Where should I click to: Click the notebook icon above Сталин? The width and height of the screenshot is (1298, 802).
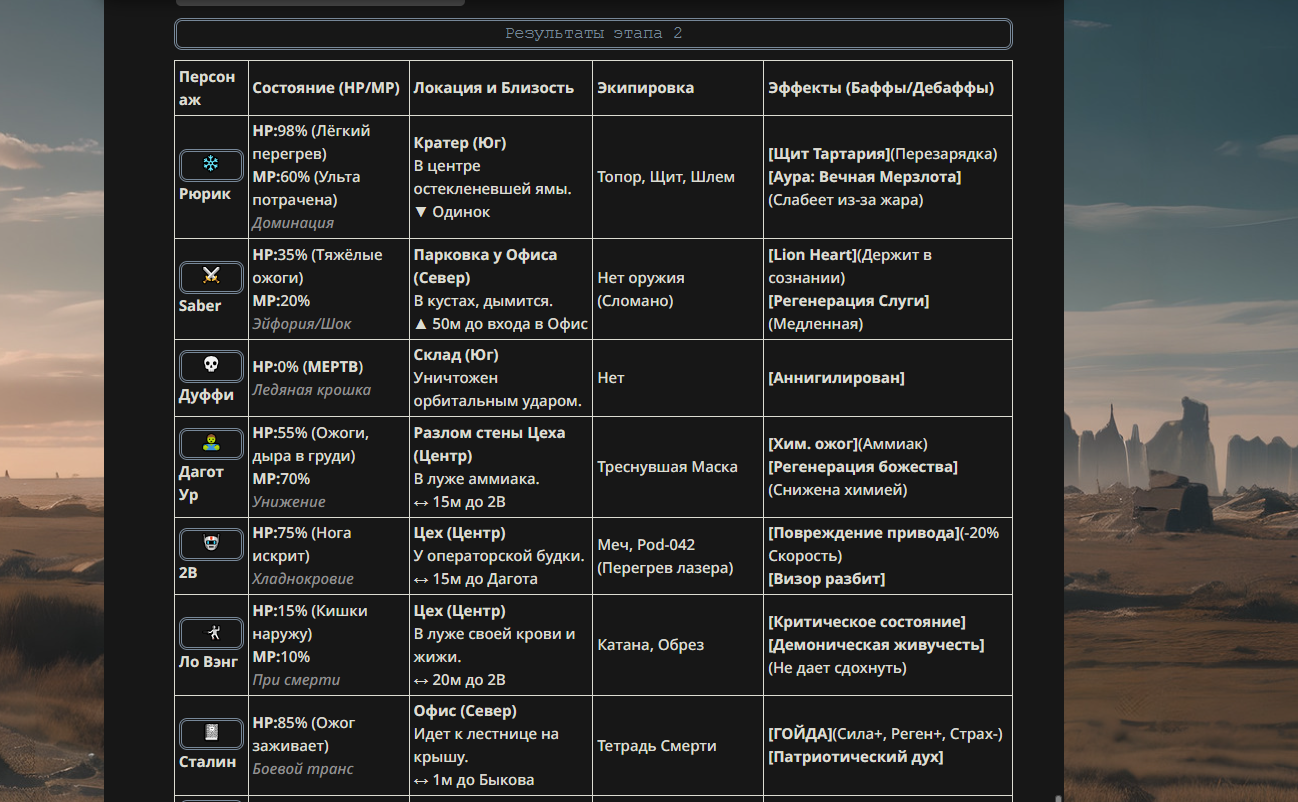(211, 733)
